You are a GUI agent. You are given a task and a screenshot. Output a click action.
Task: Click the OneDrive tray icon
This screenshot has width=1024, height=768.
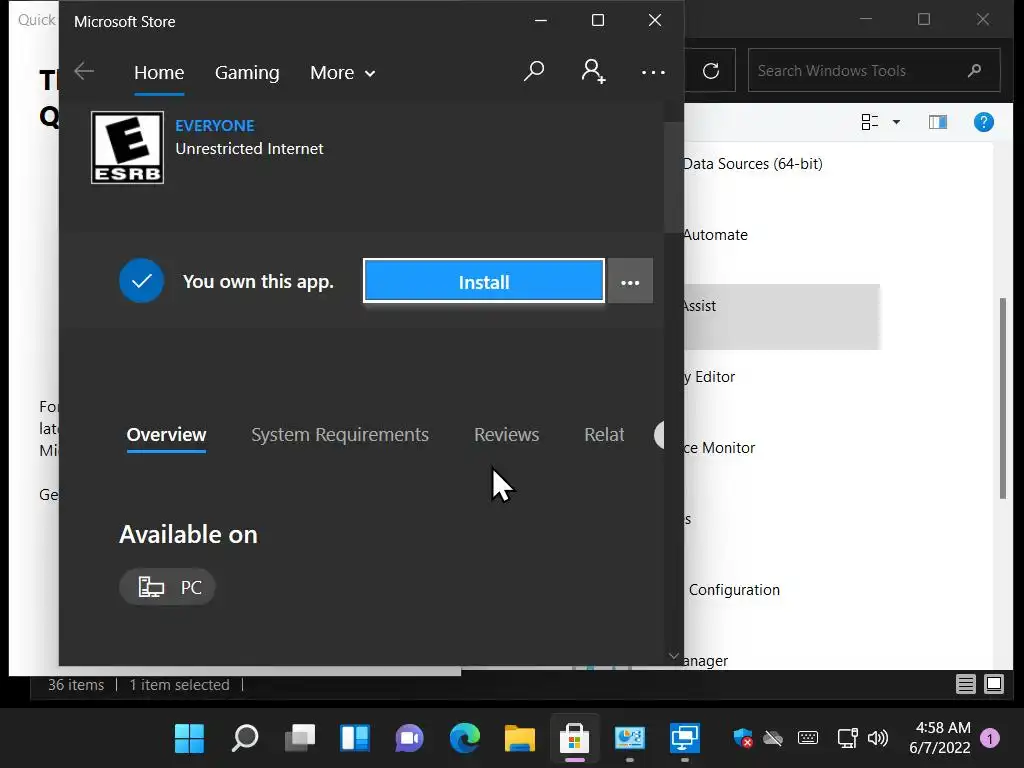point(773,738)
